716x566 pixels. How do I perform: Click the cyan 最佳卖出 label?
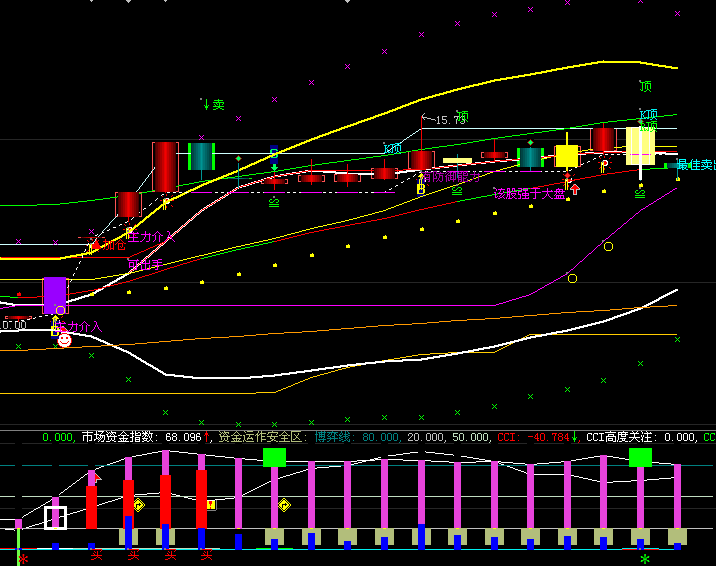(x=696, y=165)
